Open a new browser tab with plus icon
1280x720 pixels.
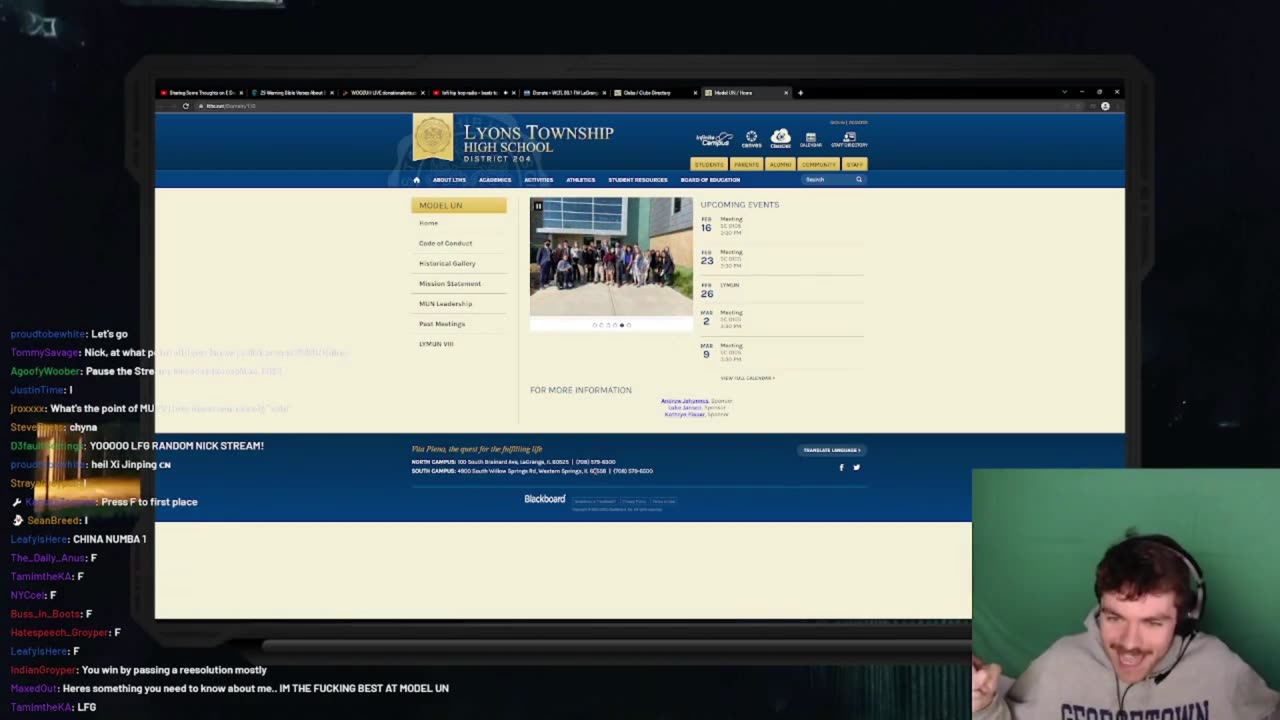pyautogui.click(x=800, y=93)
